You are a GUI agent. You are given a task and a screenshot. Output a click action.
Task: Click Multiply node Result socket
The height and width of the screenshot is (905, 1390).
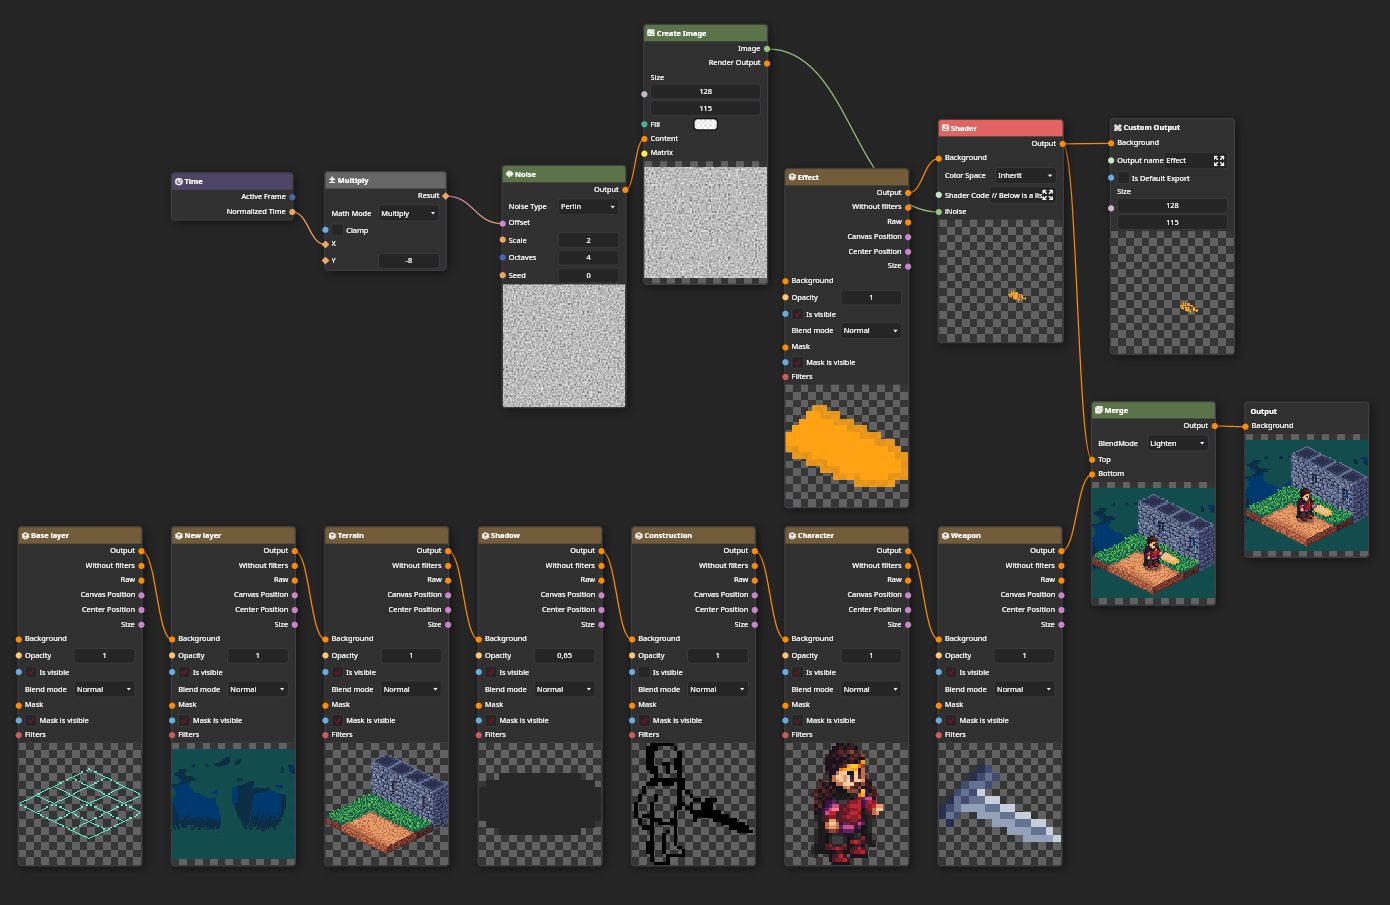(x=445, y=196)
